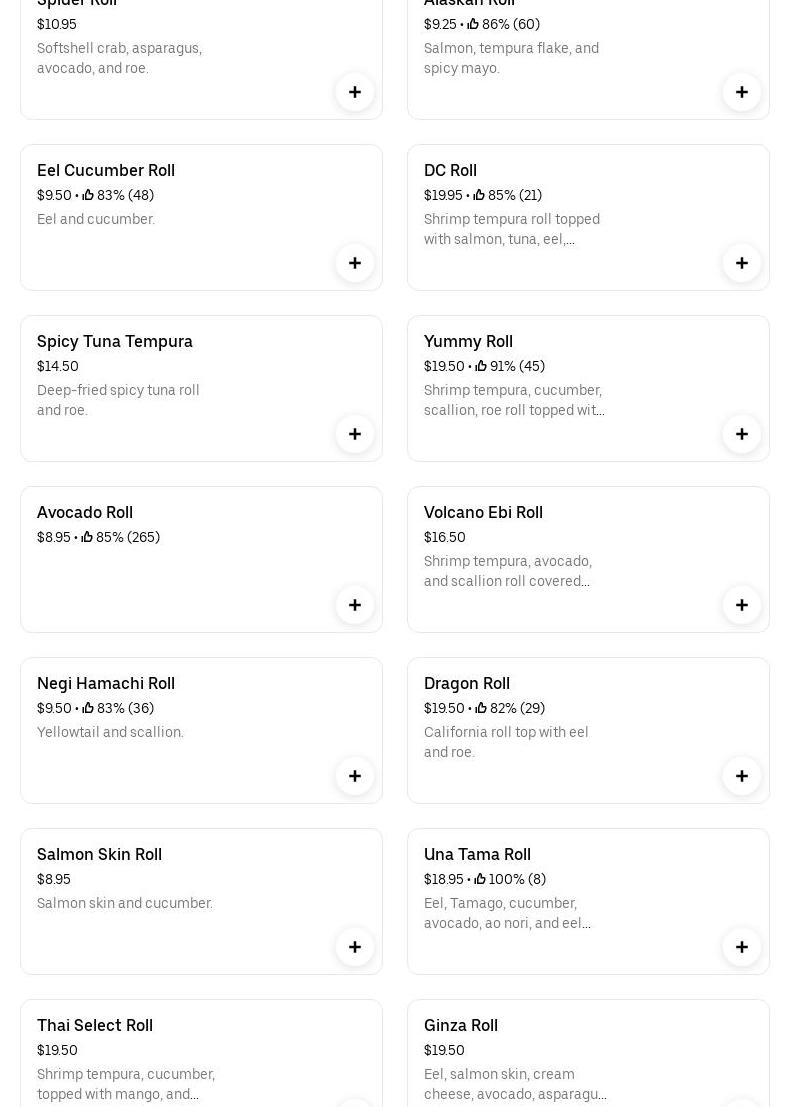
Task: Add Volcano Ebi Roll to cart
Action: click(x=742, y=605)
